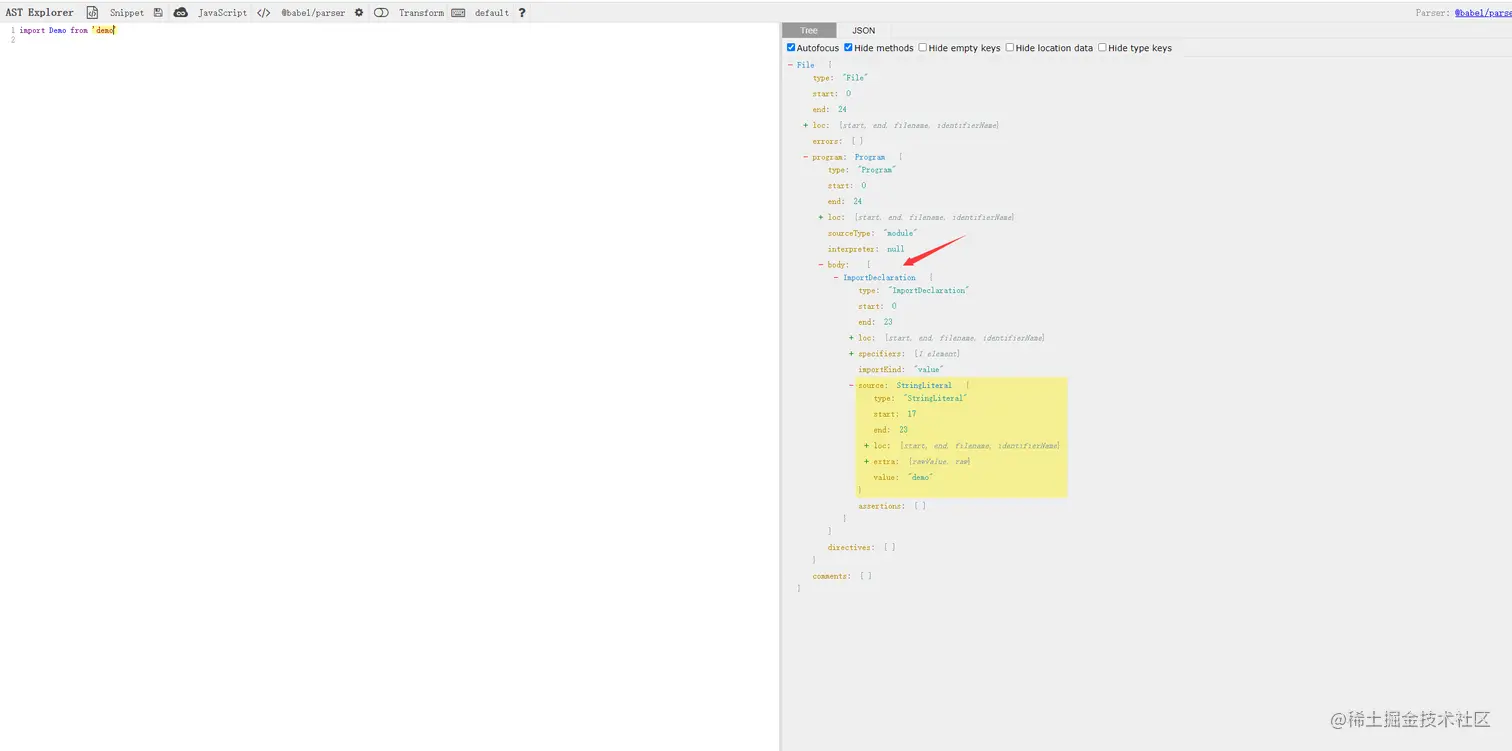The height and width of the screenshot is (751, 1512).
Task: Click the sourceType "module" value
Action: click(900, 233)
